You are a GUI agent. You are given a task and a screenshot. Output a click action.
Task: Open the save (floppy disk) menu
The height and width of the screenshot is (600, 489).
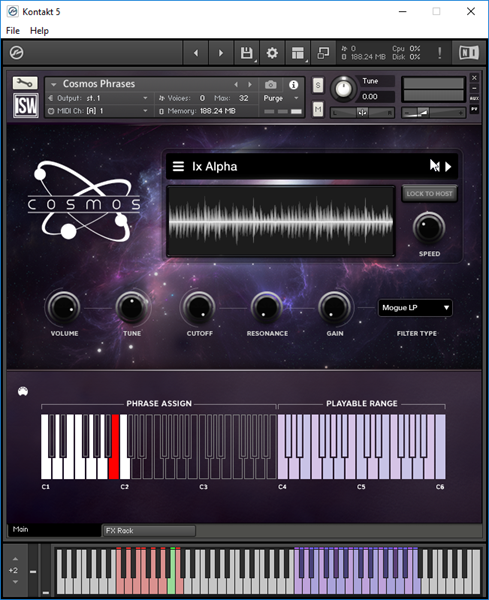(246, 53)
